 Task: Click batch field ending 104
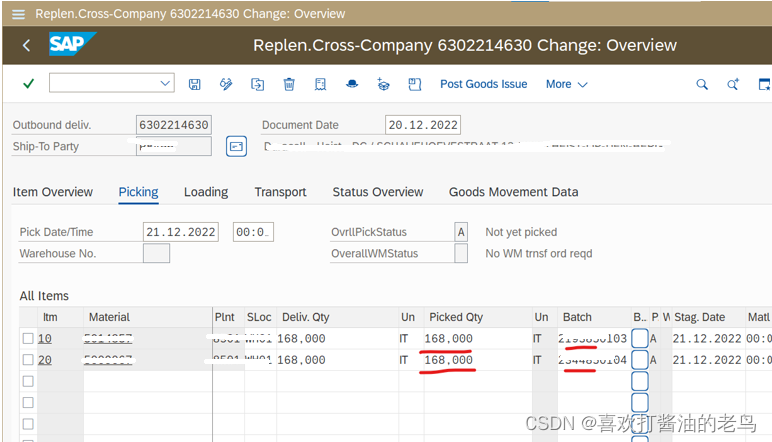pyautogui.click(x=593, y=360)
